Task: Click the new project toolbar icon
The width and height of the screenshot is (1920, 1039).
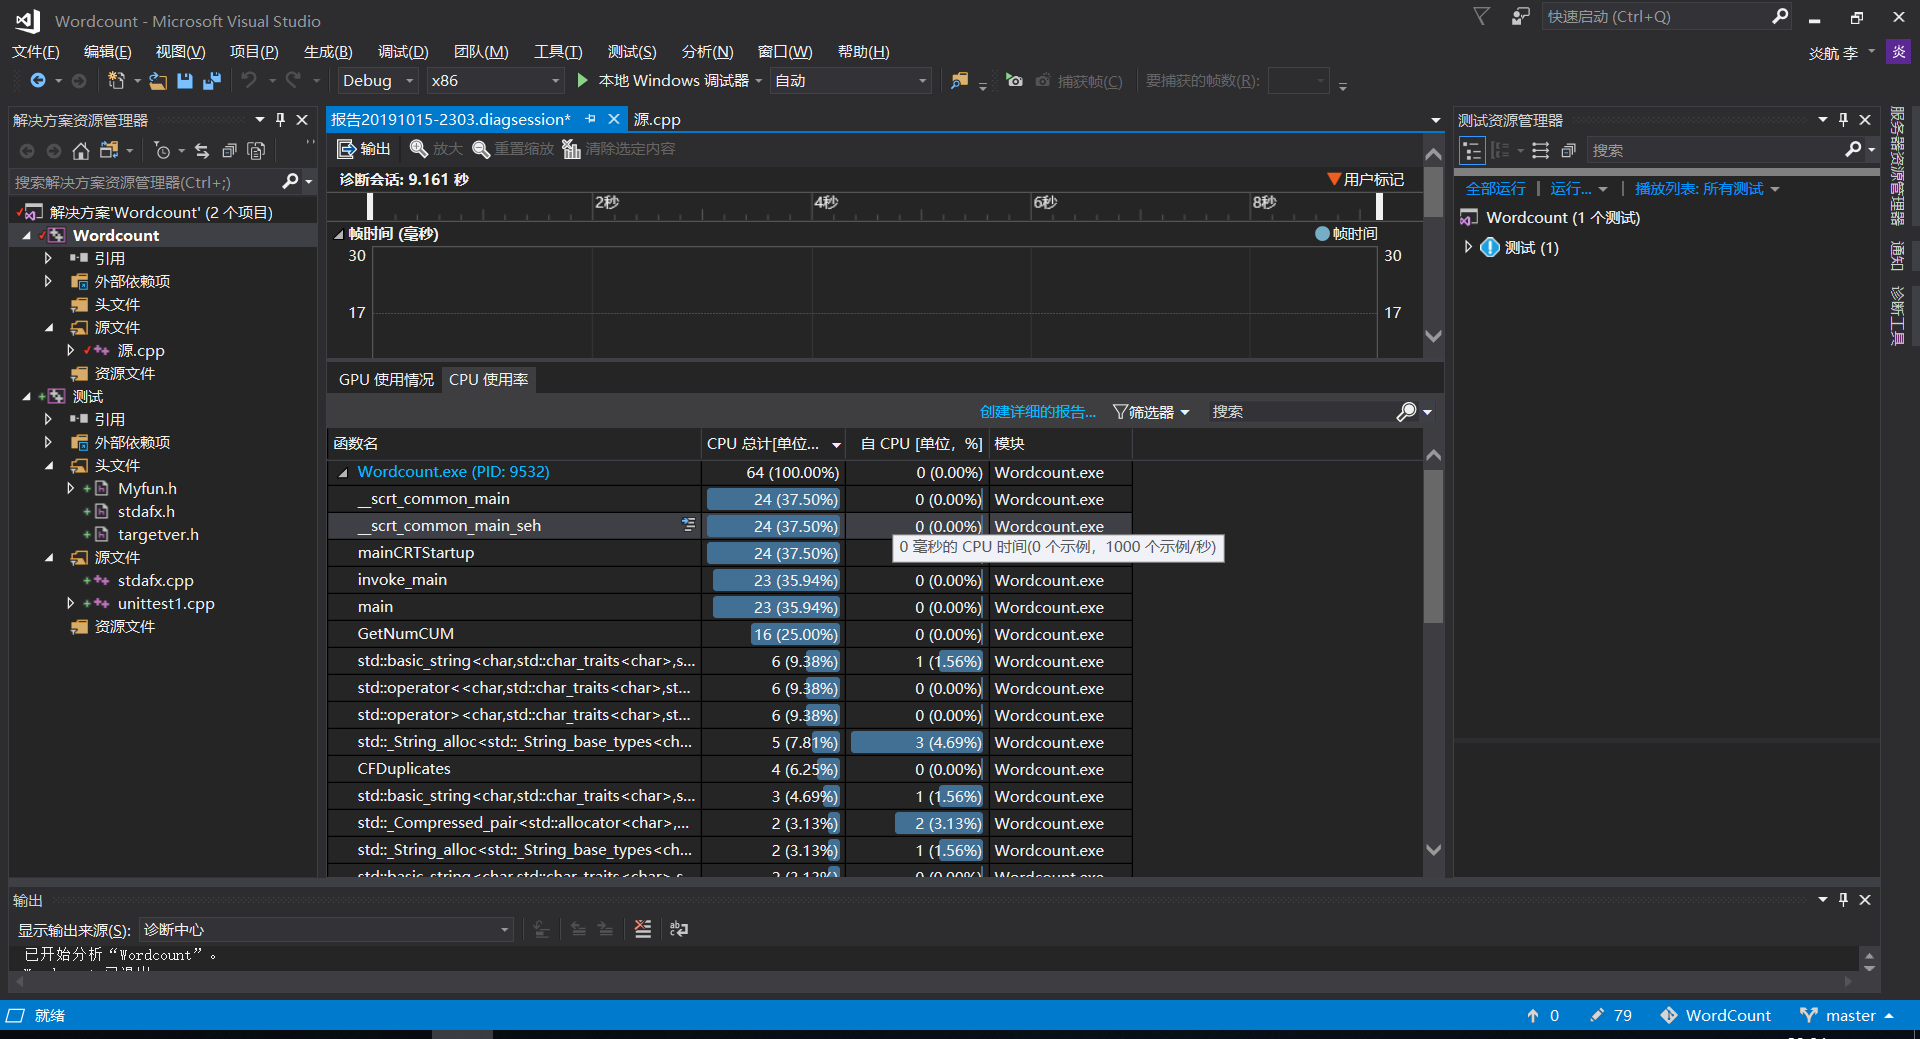Action: click(117, 81)
